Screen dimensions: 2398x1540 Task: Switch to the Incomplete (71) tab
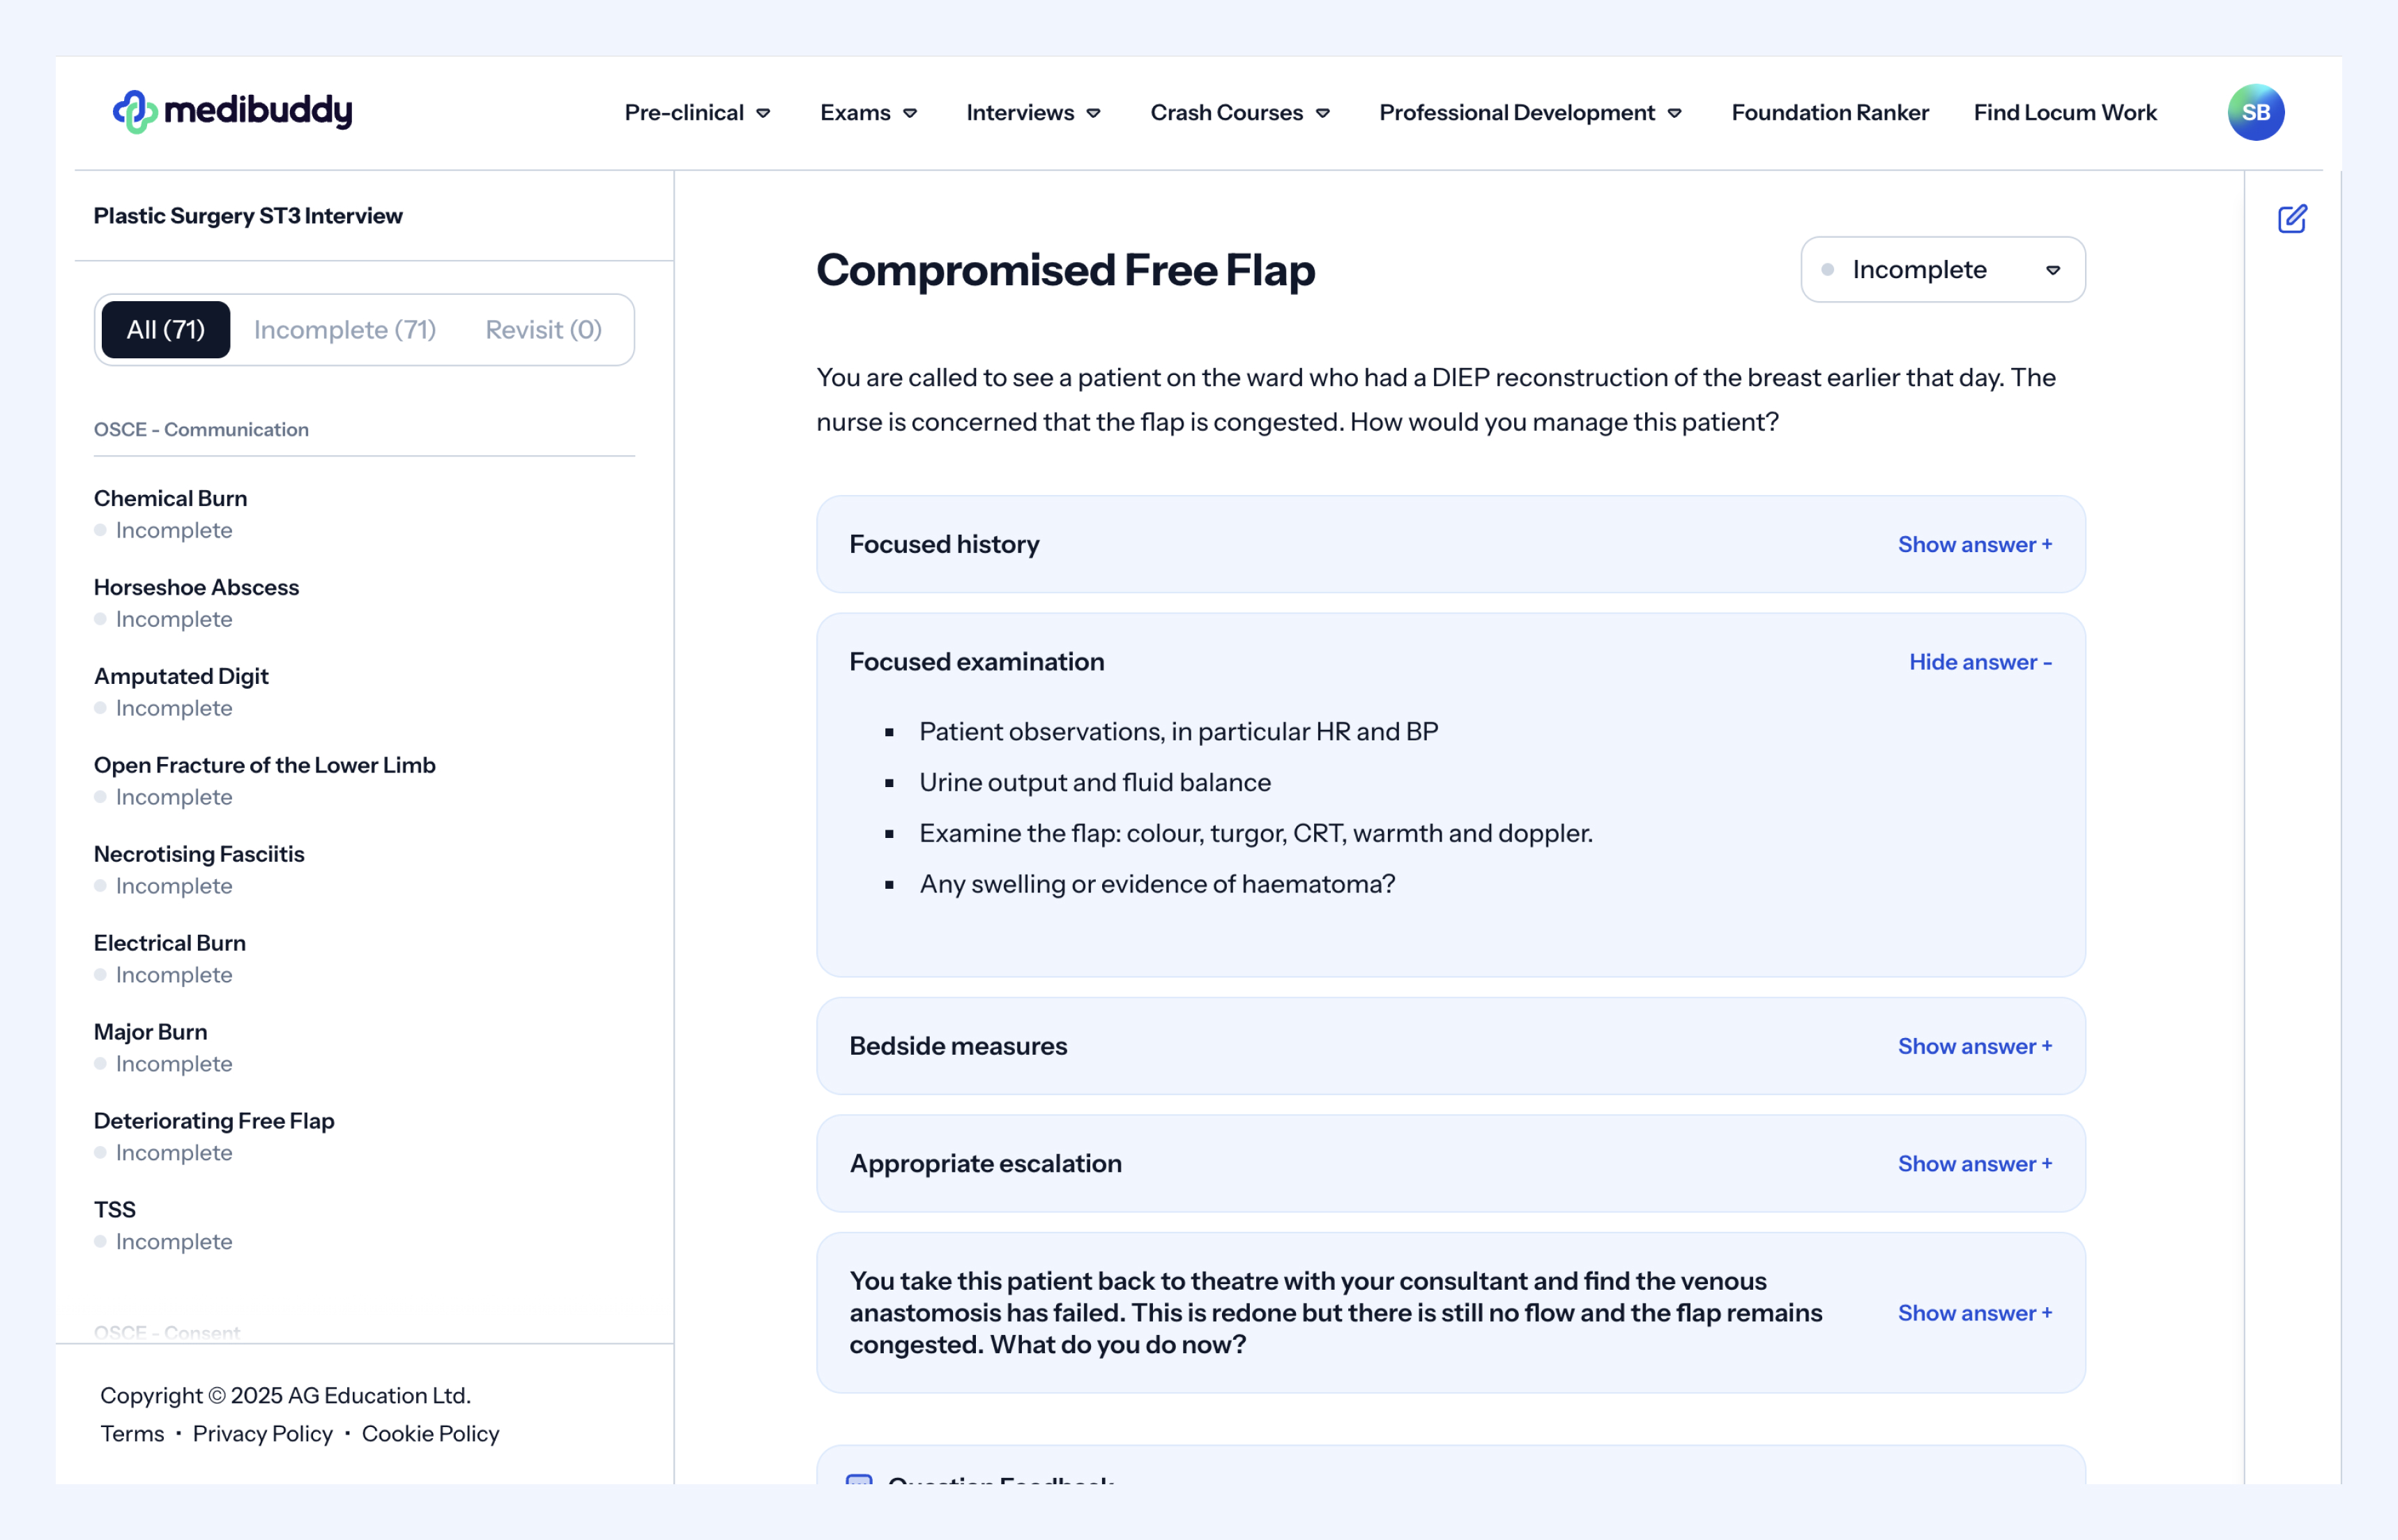click(345, 330)
